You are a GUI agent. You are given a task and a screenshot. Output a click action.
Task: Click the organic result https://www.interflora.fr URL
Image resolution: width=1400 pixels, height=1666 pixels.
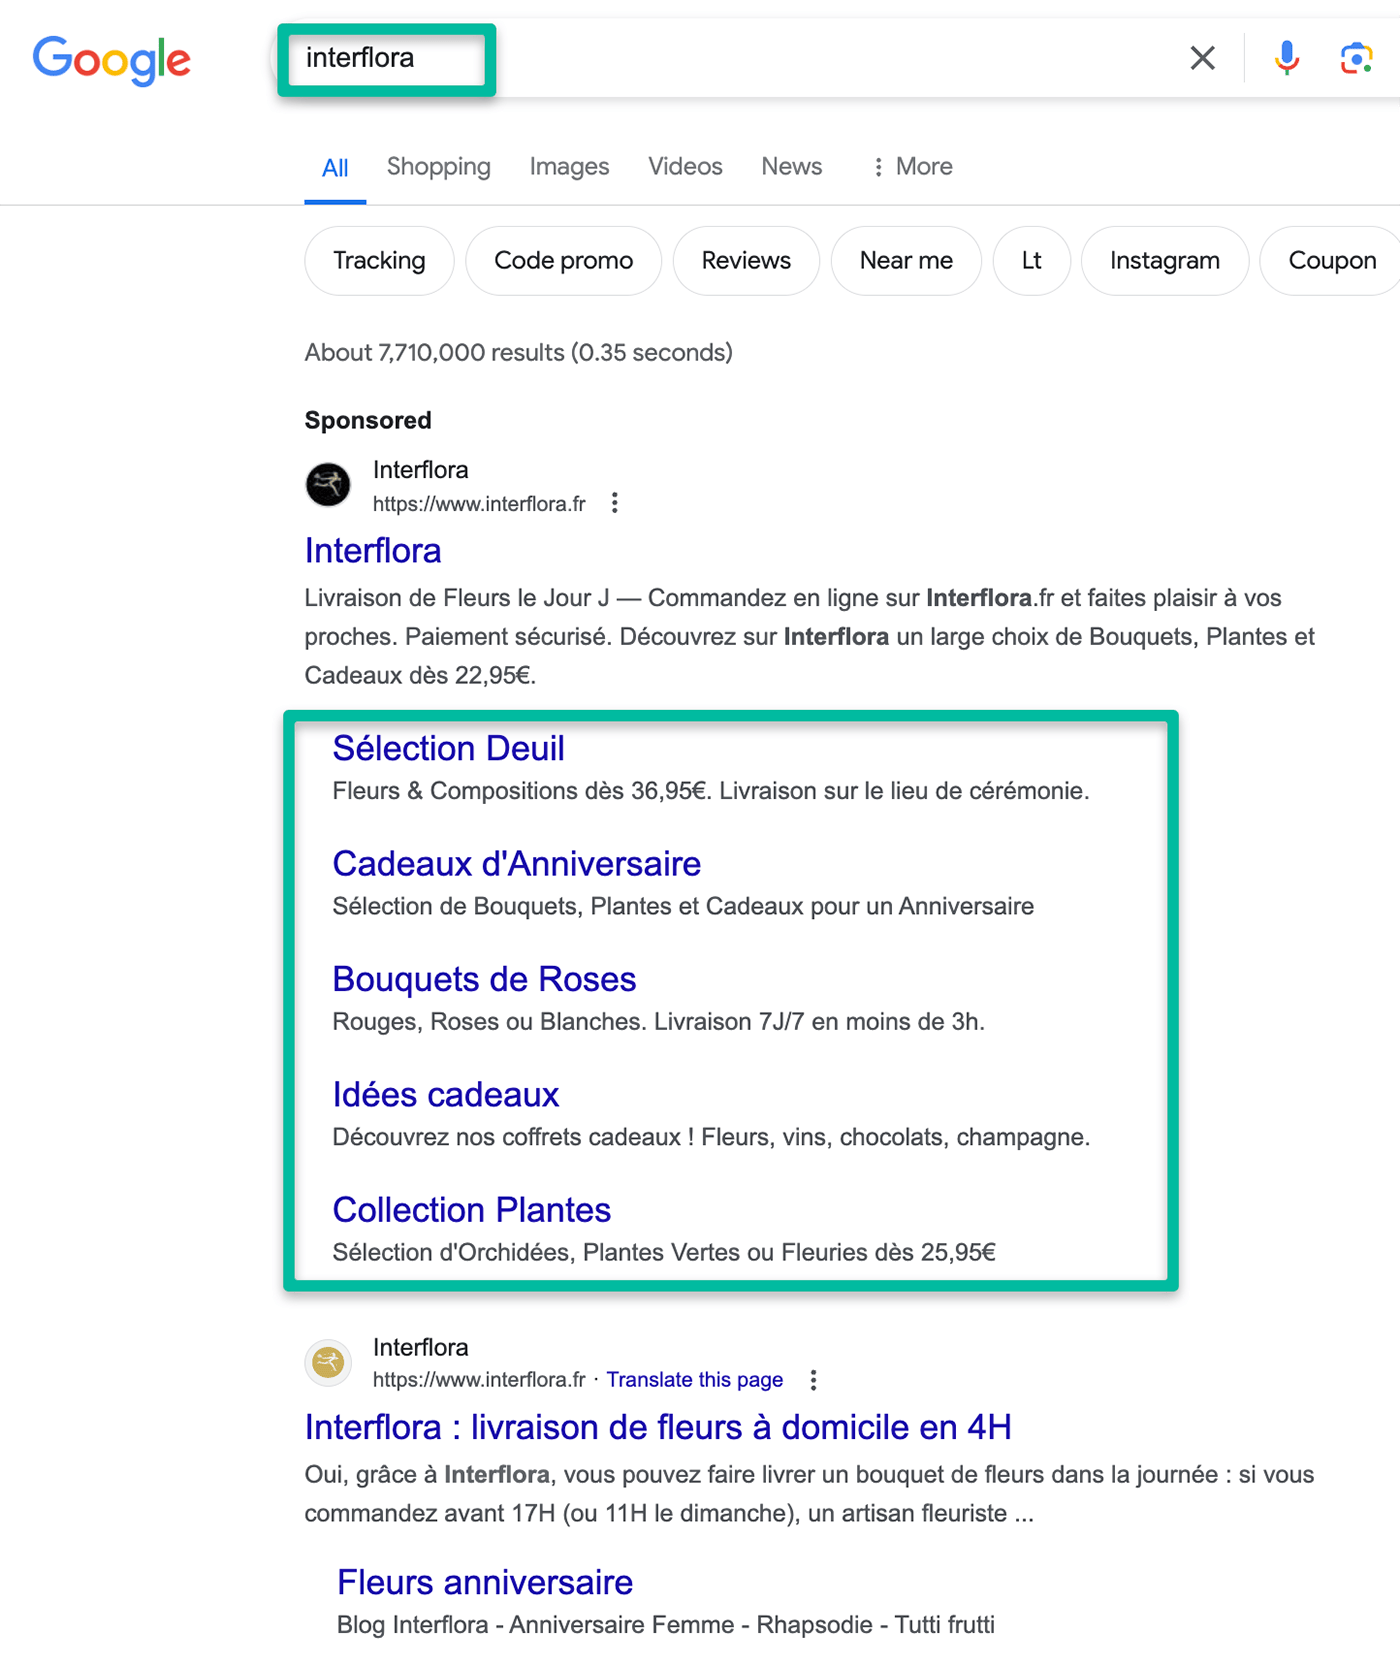click(479, 1380)
